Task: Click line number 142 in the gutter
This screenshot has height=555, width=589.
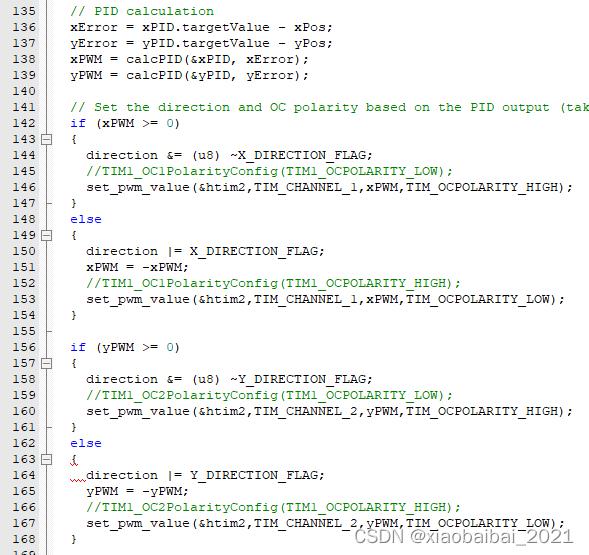Action: [x=24, y=123]
